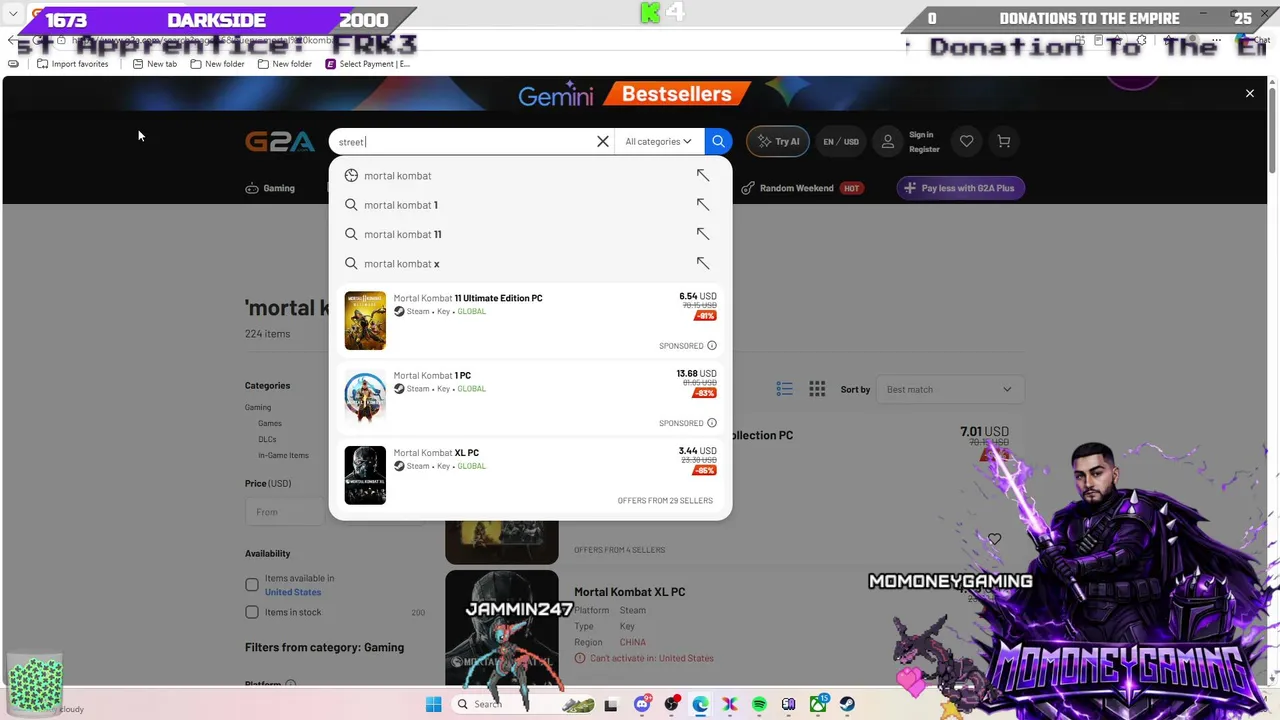The width and height of the screenshot is (1280, 720).
Task: Open 'Select Payment' bookmark
Action: click(367, 64)
